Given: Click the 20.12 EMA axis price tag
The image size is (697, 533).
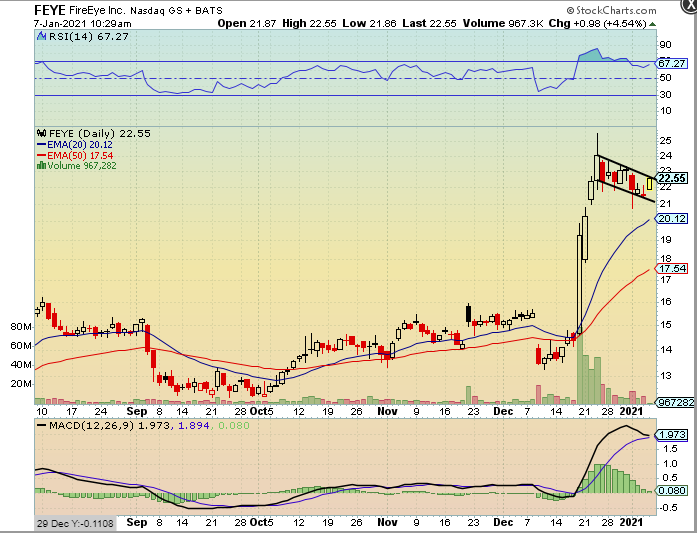Looking at the screenshot, I should click(672, 219).
